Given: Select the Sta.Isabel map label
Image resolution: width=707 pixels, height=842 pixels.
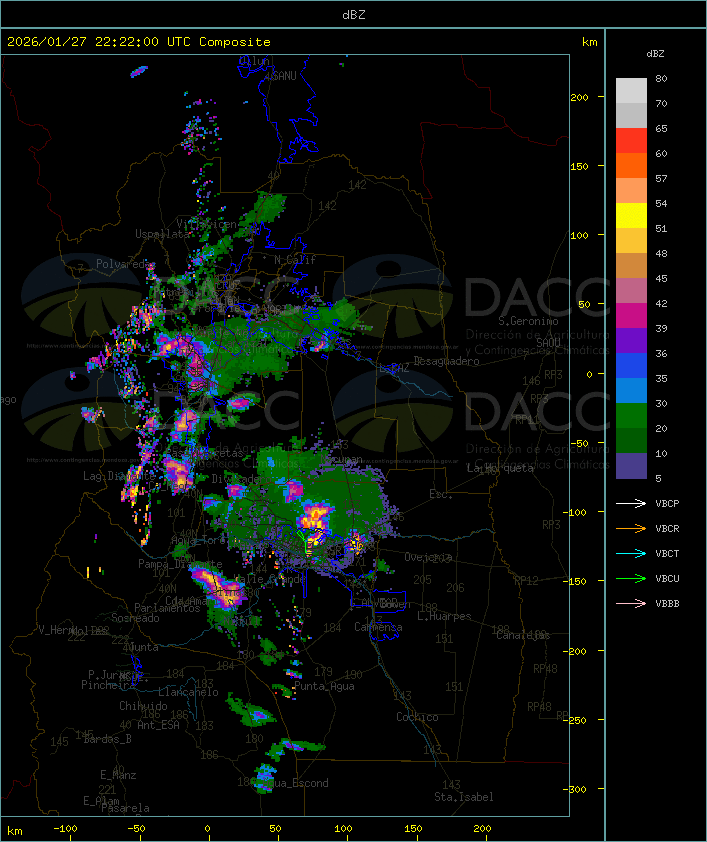Looking at the screenshot, I should pyautogui.click(x=463, y=797).
